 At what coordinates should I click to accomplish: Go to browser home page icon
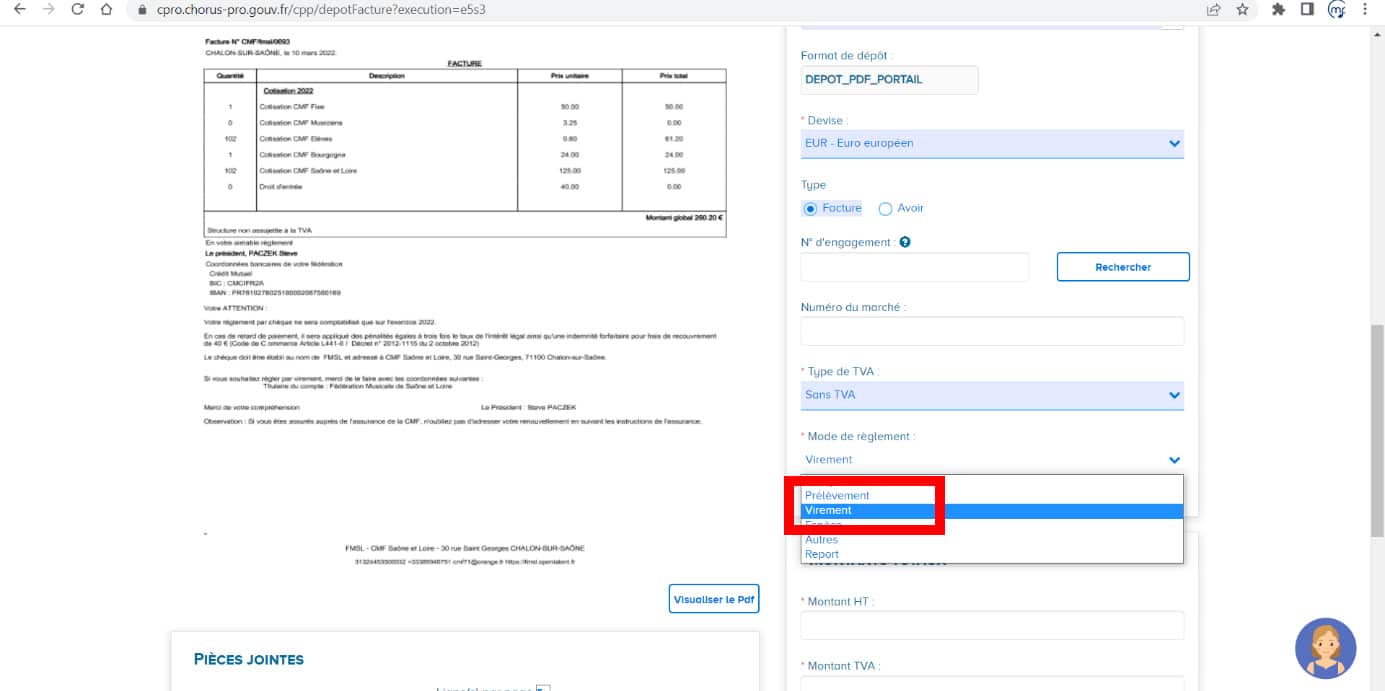[x=107, y=10]
